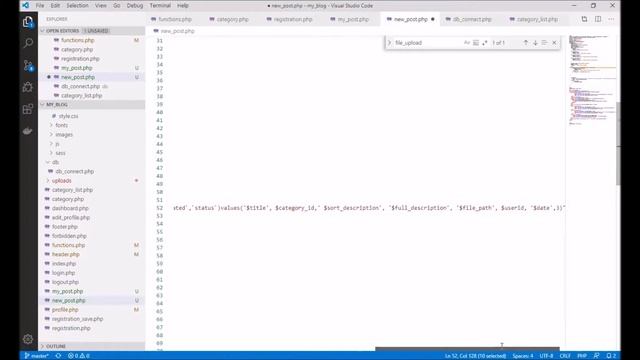This screenshot has width=640, height=360.
Task: Open the Manage gear menu
Action: 28,339
